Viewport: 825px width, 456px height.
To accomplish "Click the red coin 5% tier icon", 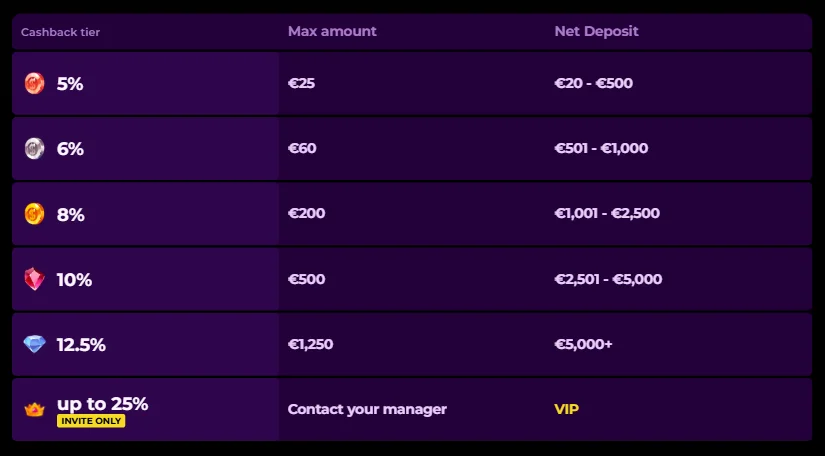I will click(35, 84).
